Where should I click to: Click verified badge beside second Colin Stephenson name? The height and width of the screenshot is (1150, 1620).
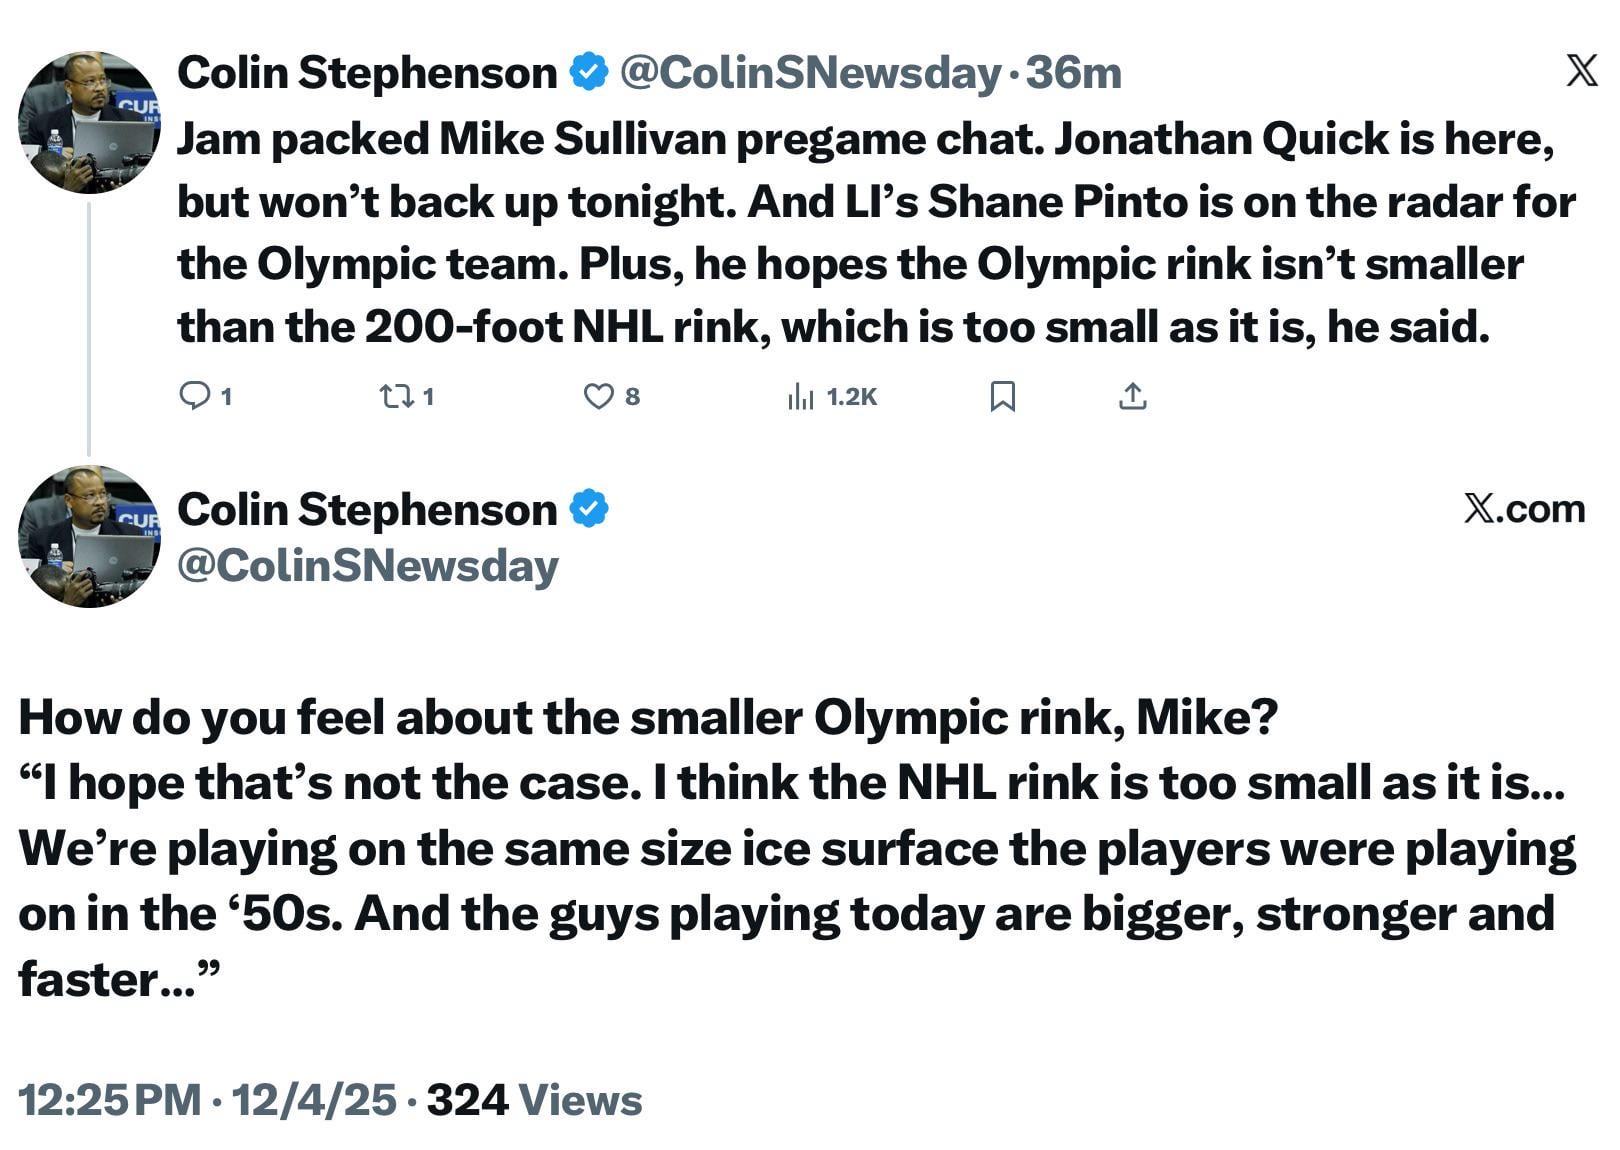[x=589, y=509]
